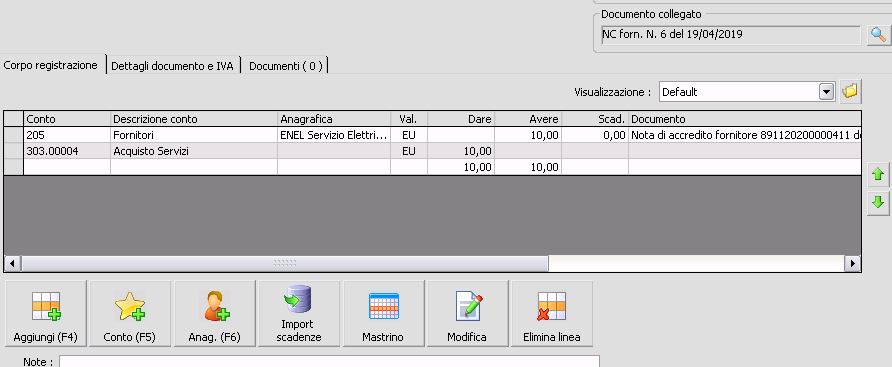Move row up with green arrow

pyautogui.click(x=878, y=175)
